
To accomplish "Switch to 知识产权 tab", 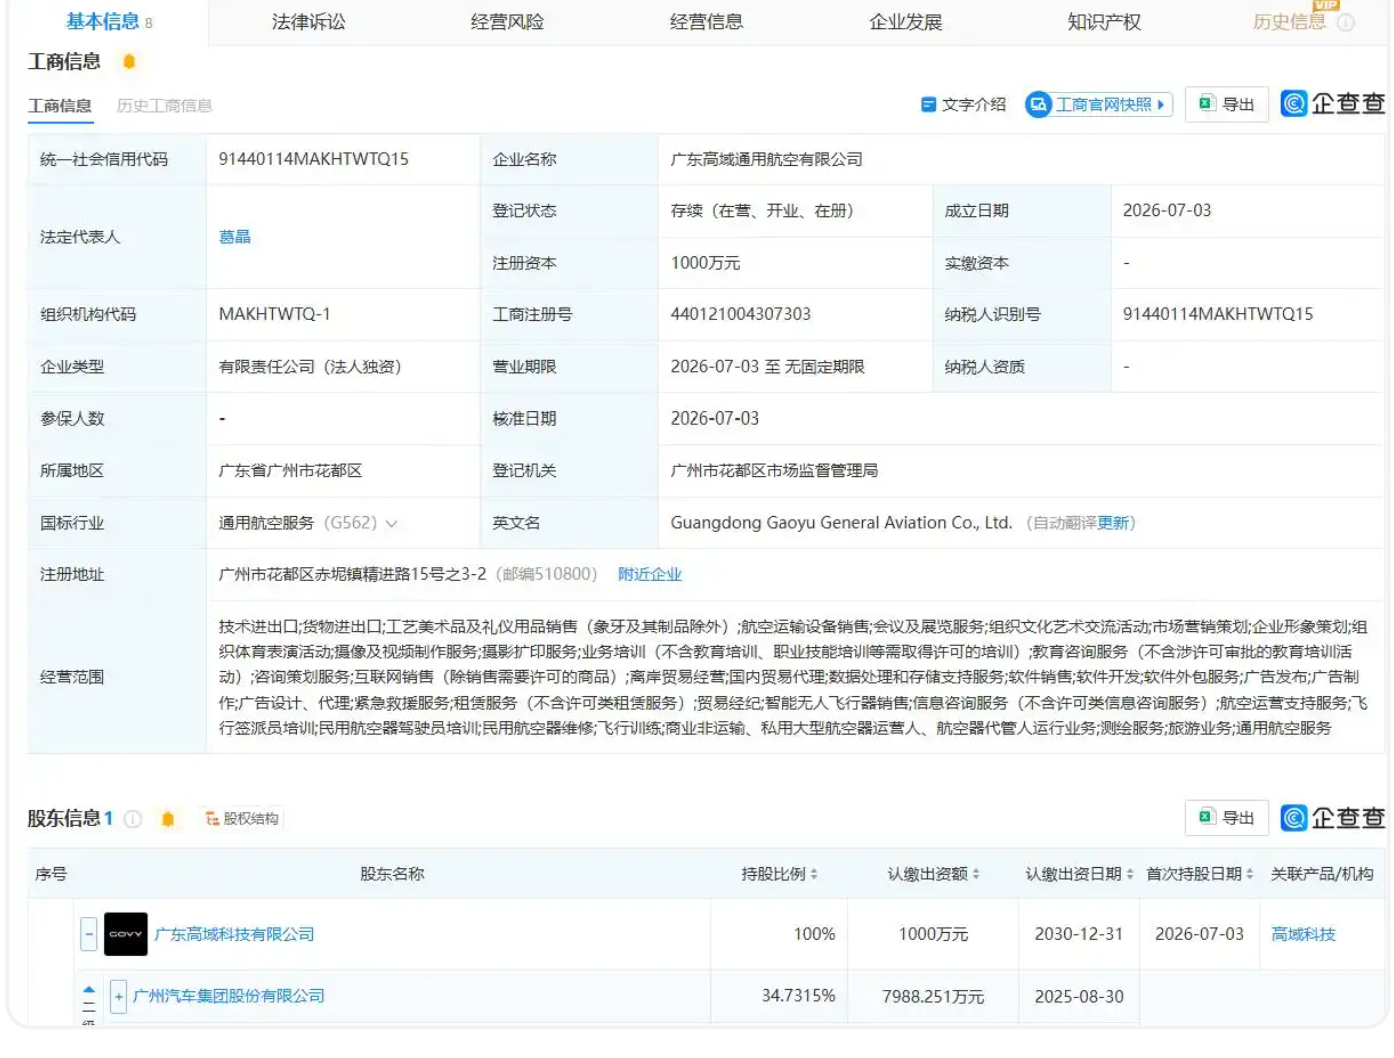I will (x=1105, y=22).
